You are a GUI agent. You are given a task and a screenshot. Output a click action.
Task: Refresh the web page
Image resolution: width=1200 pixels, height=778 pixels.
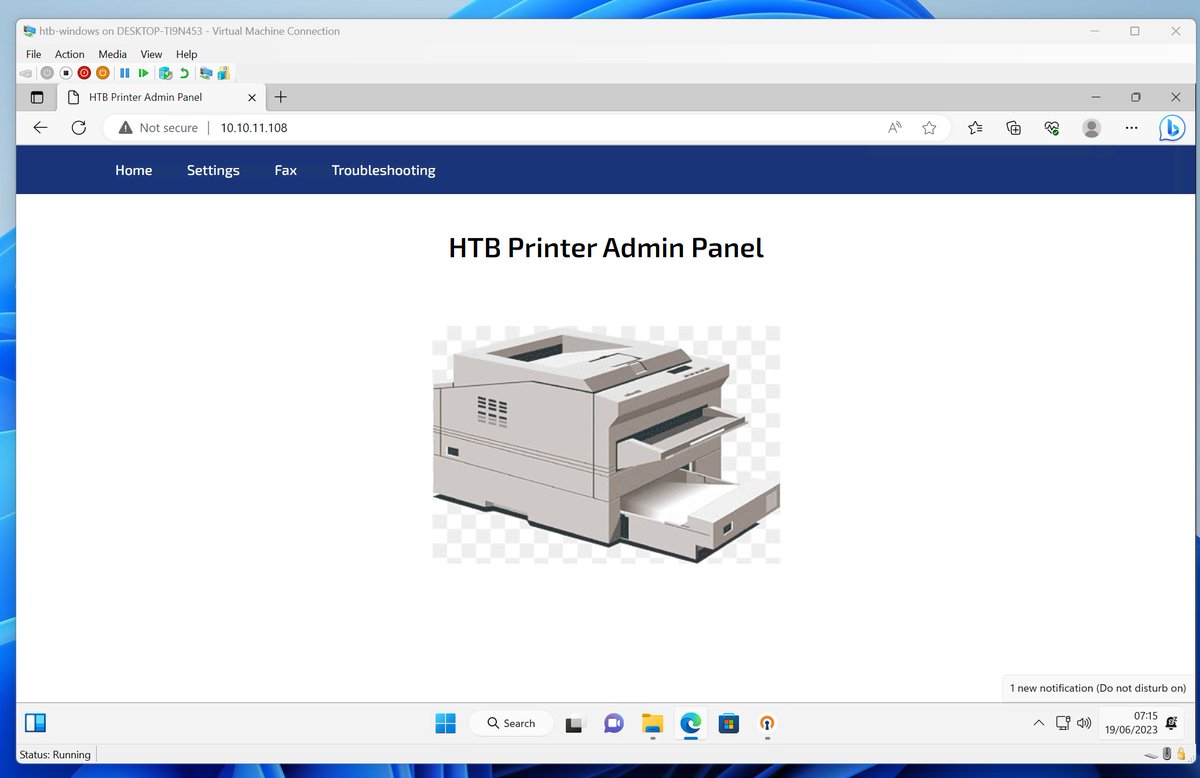click(x=79, y=127)
